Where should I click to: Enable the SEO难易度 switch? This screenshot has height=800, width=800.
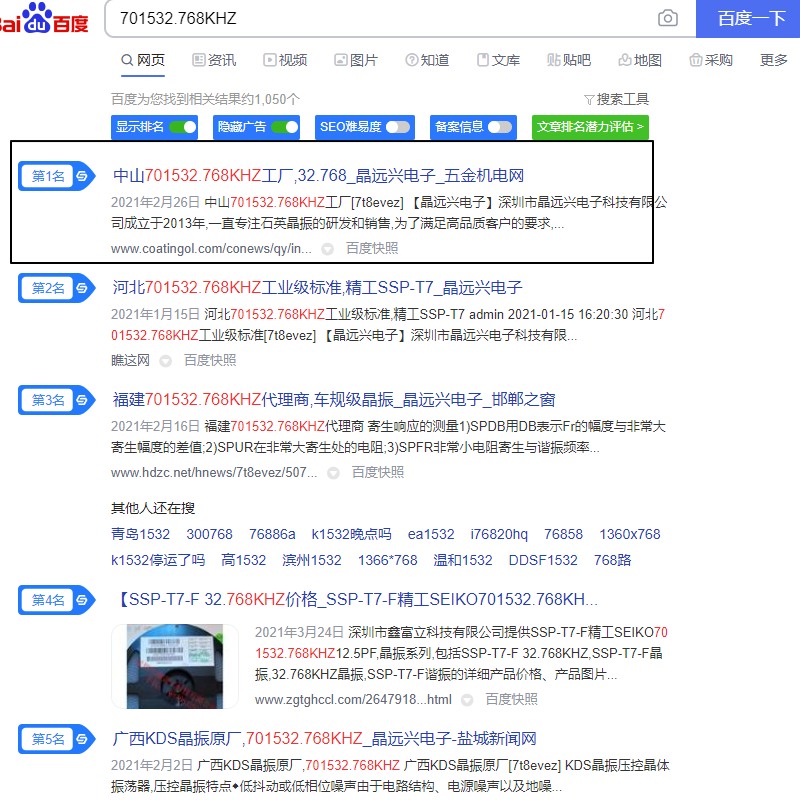398,127
